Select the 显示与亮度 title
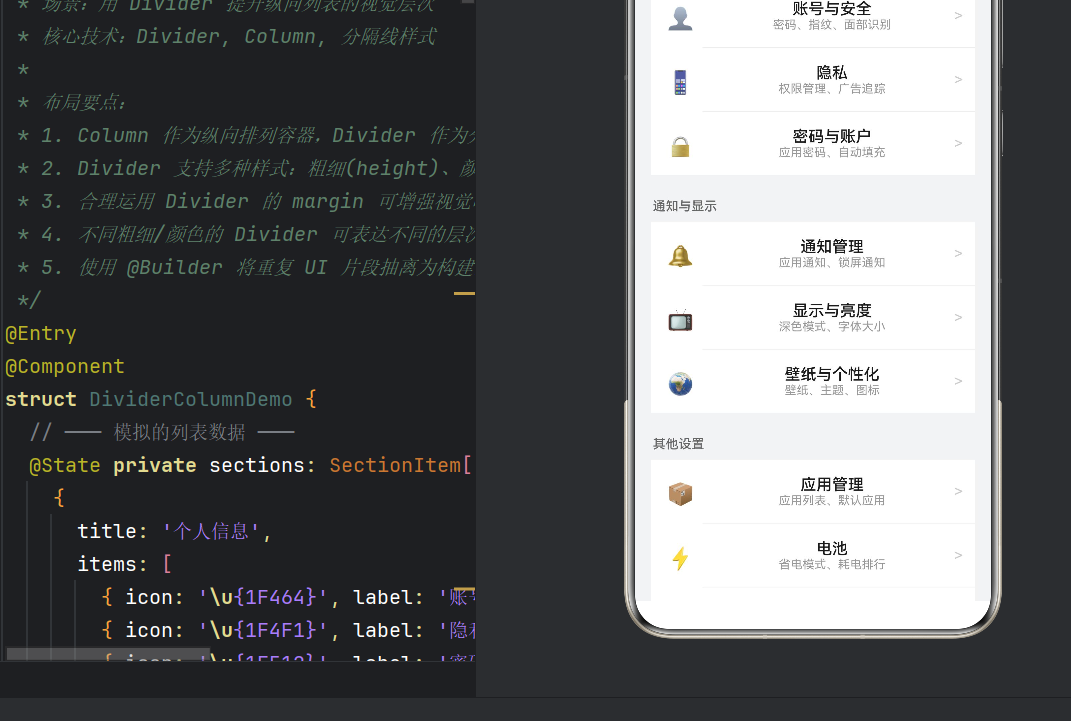The image size is (1071, 721). (832, 310)
